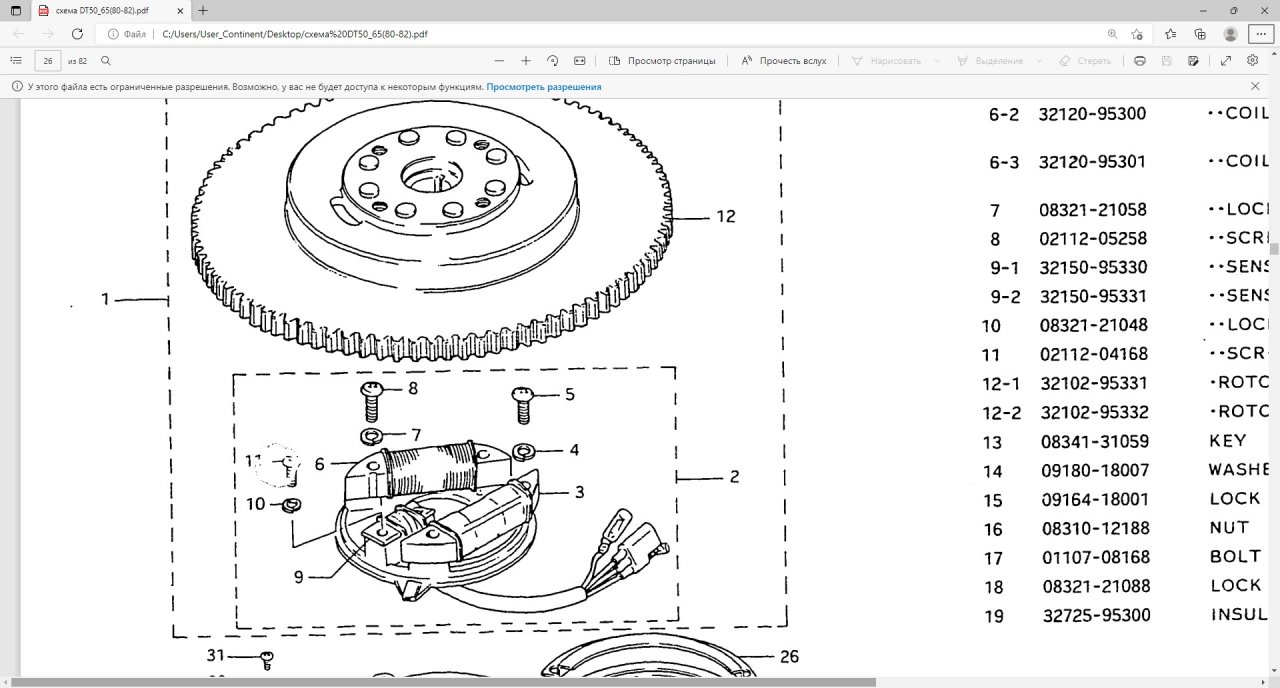The image size is (1280, 688).
Task: Start Прочесть вслух read aloud
Action: click(784, 61)
